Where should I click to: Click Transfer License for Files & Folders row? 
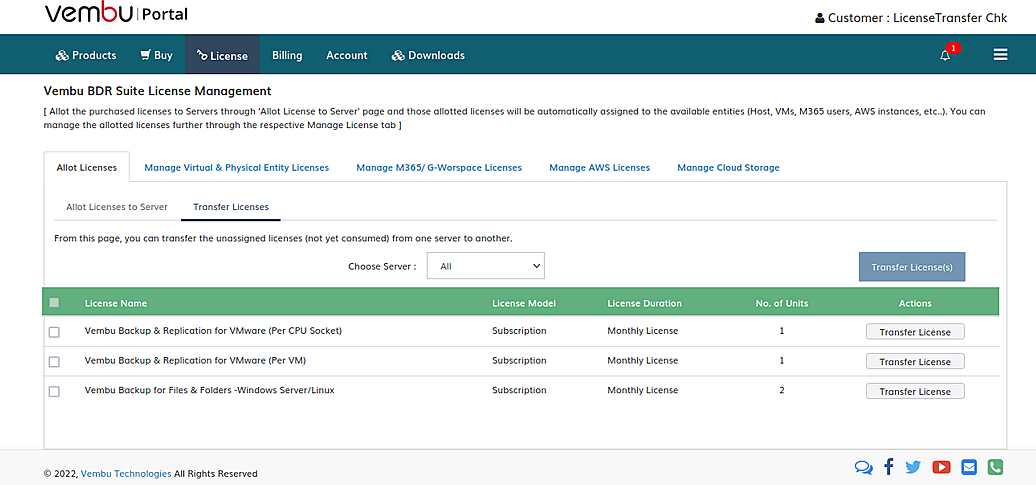tap(915, 391)
